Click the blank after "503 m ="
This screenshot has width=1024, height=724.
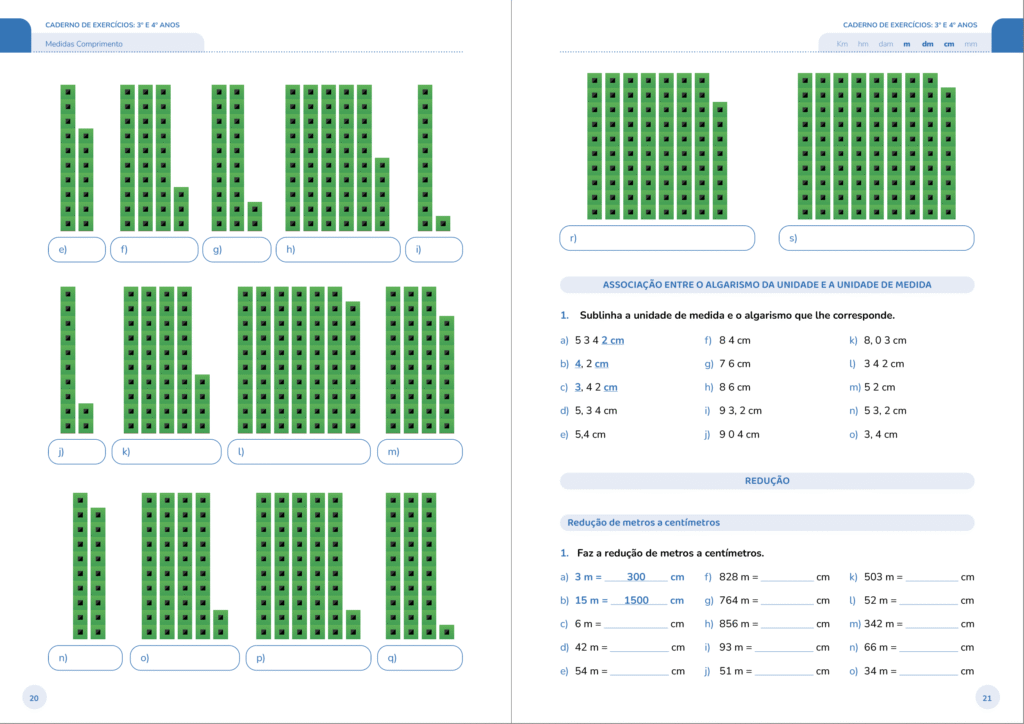932,577
